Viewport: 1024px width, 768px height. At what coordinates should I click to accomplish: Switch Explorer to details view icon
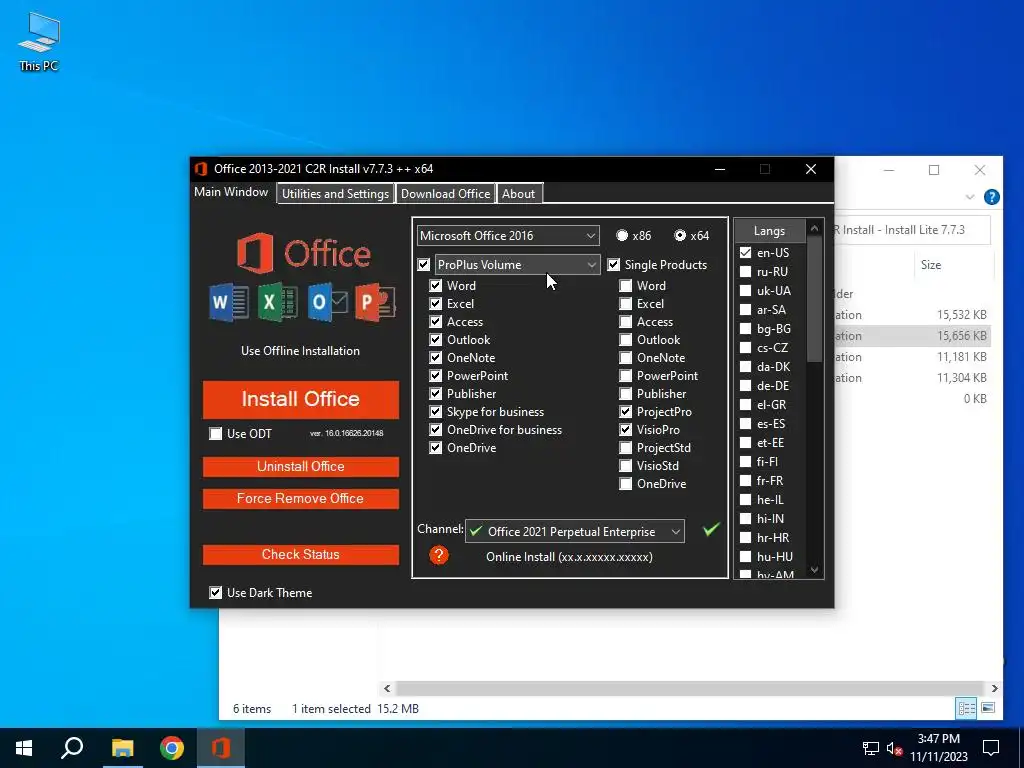tap(966, 708)
